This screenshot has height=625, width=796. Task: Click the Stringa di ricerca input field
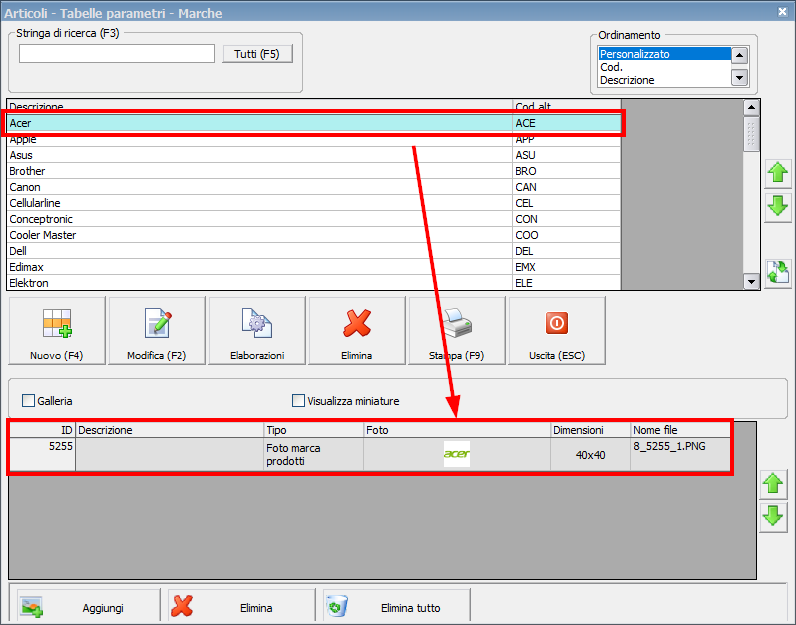pos(117,54)
